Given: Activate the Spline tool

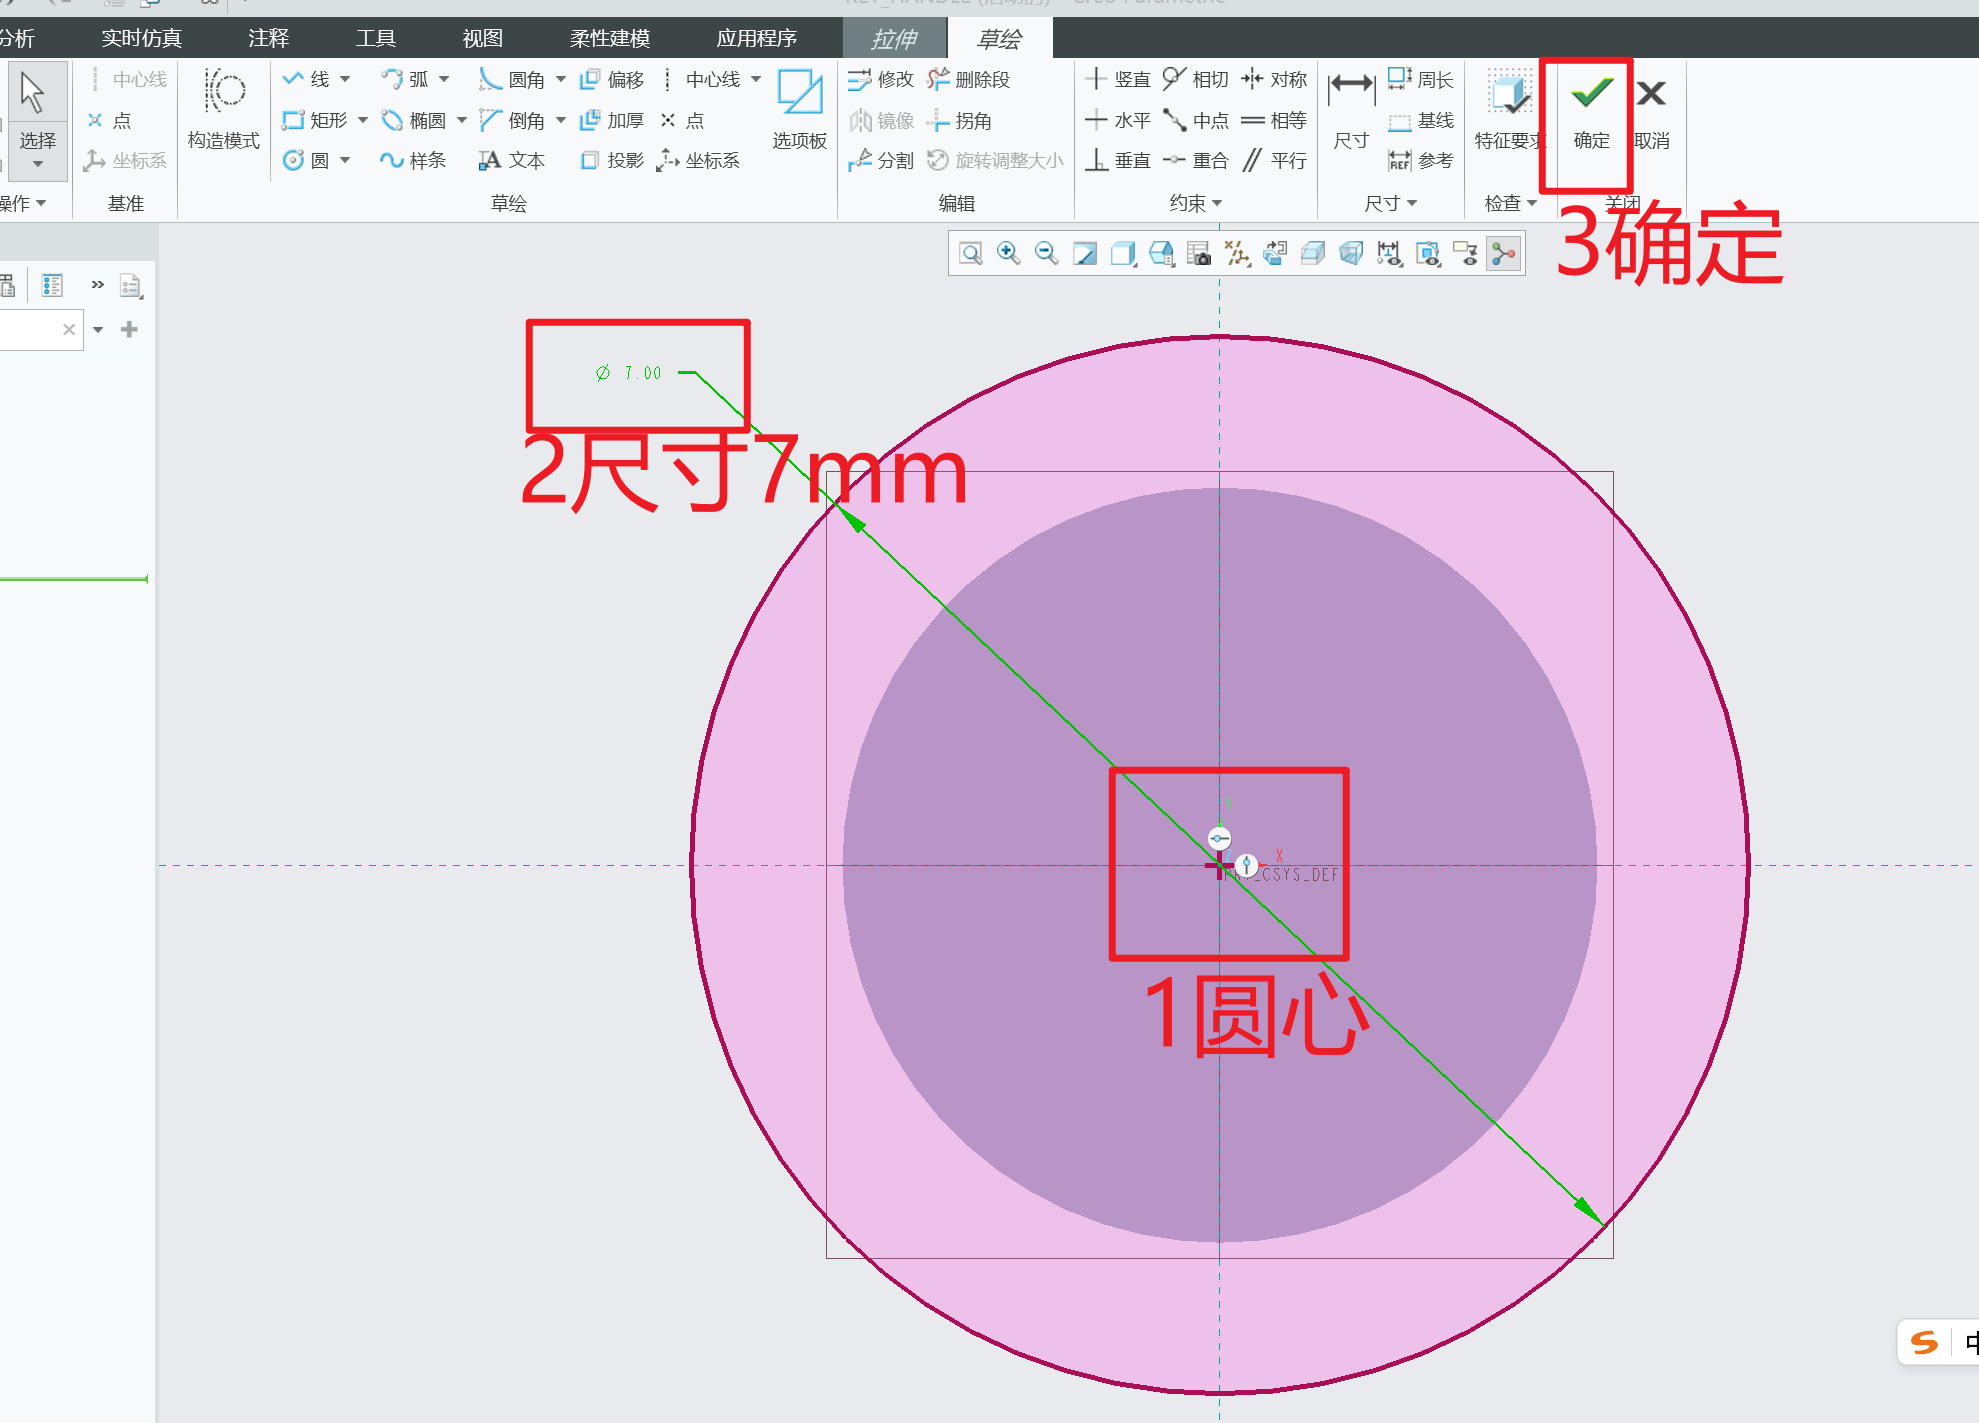Looking at the screenshot, I should [x=412, y=160].
